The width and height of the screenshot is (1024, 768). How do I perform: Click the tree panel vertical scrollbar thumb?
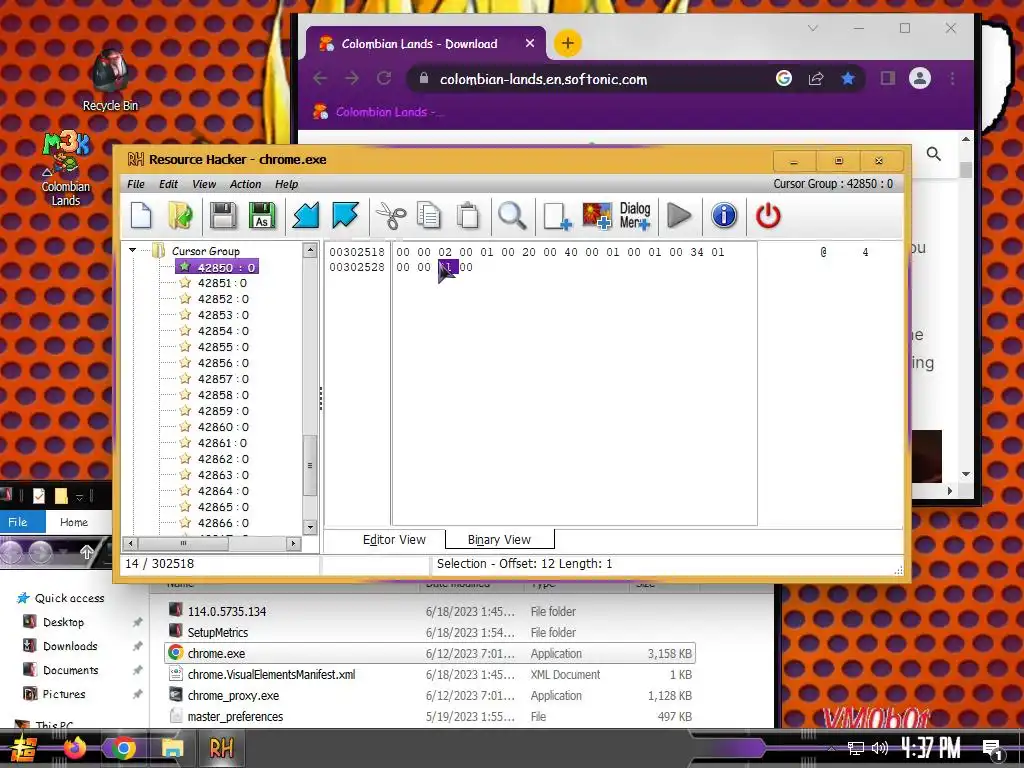[x=310, y=465]
